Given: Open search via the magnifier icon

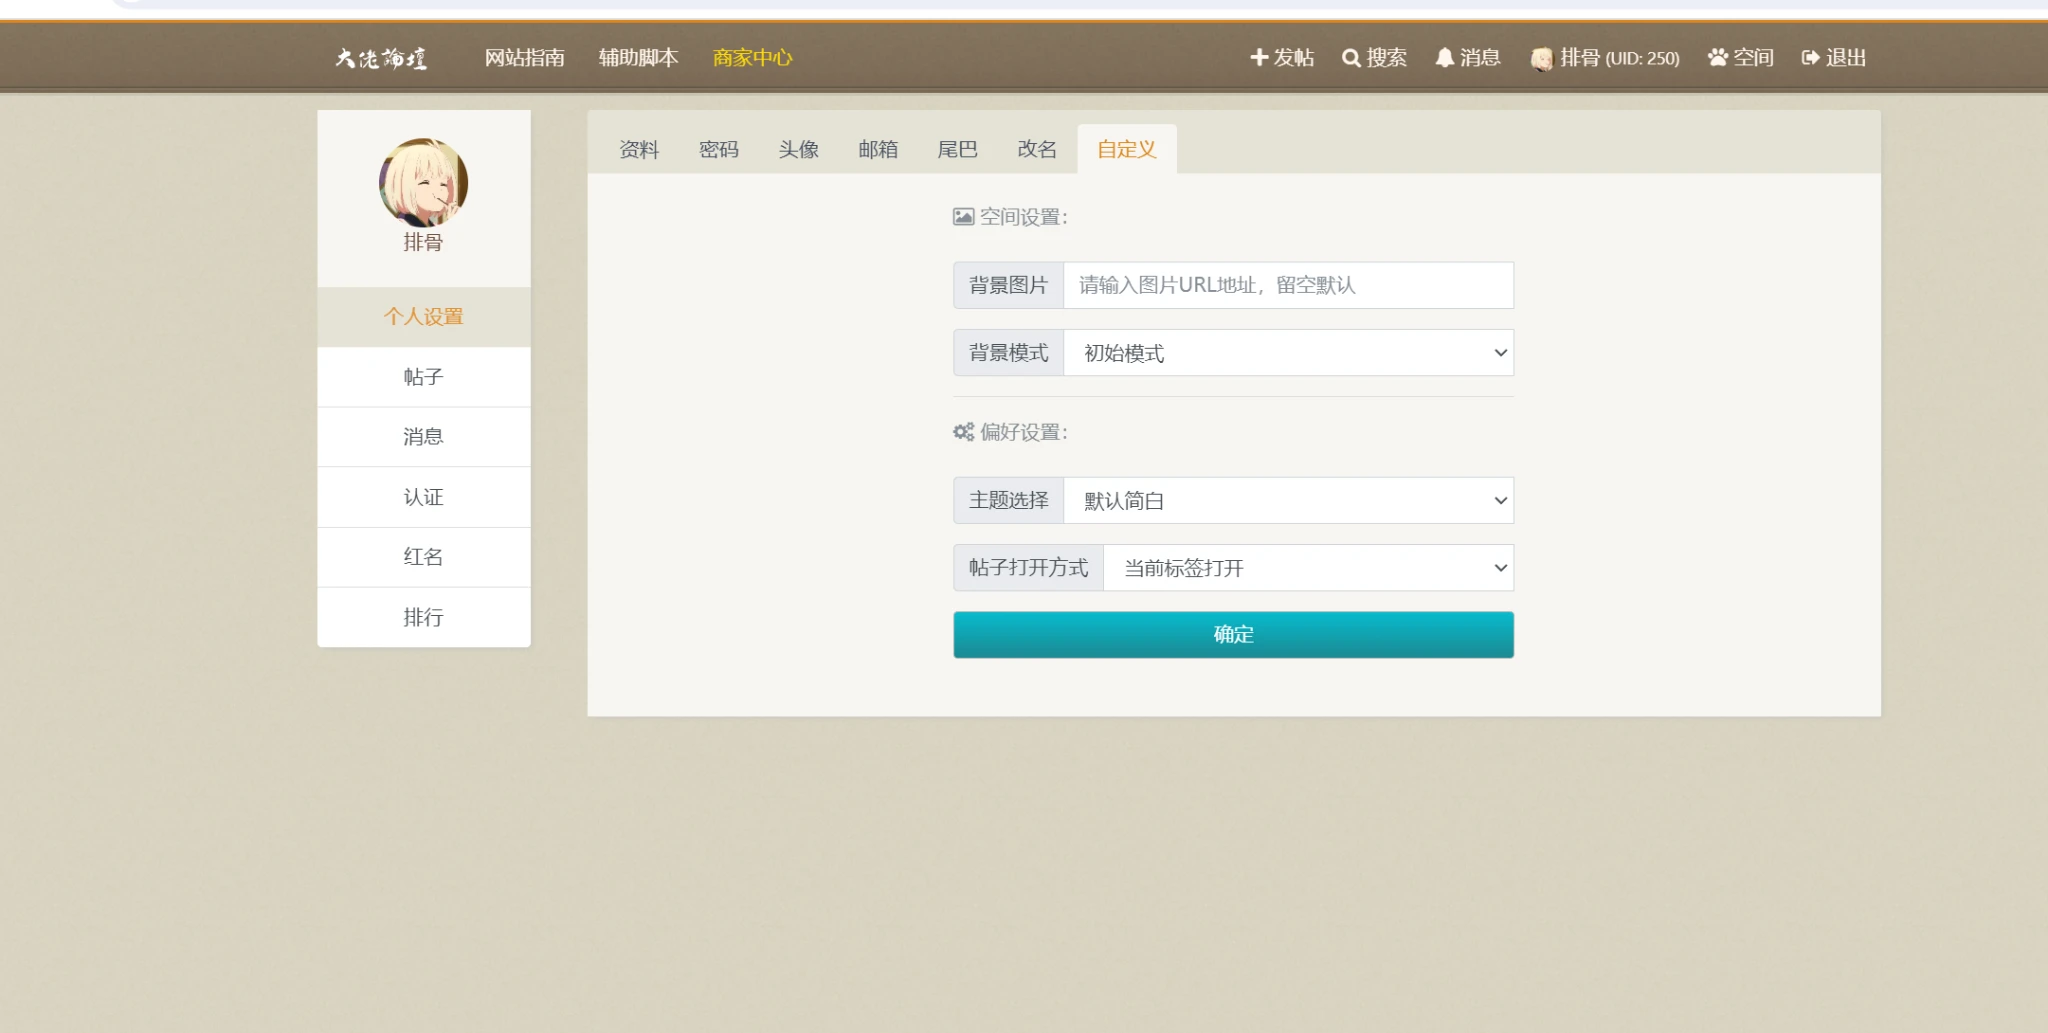Looking at the screenshot, I should [x=1351, y=58].
